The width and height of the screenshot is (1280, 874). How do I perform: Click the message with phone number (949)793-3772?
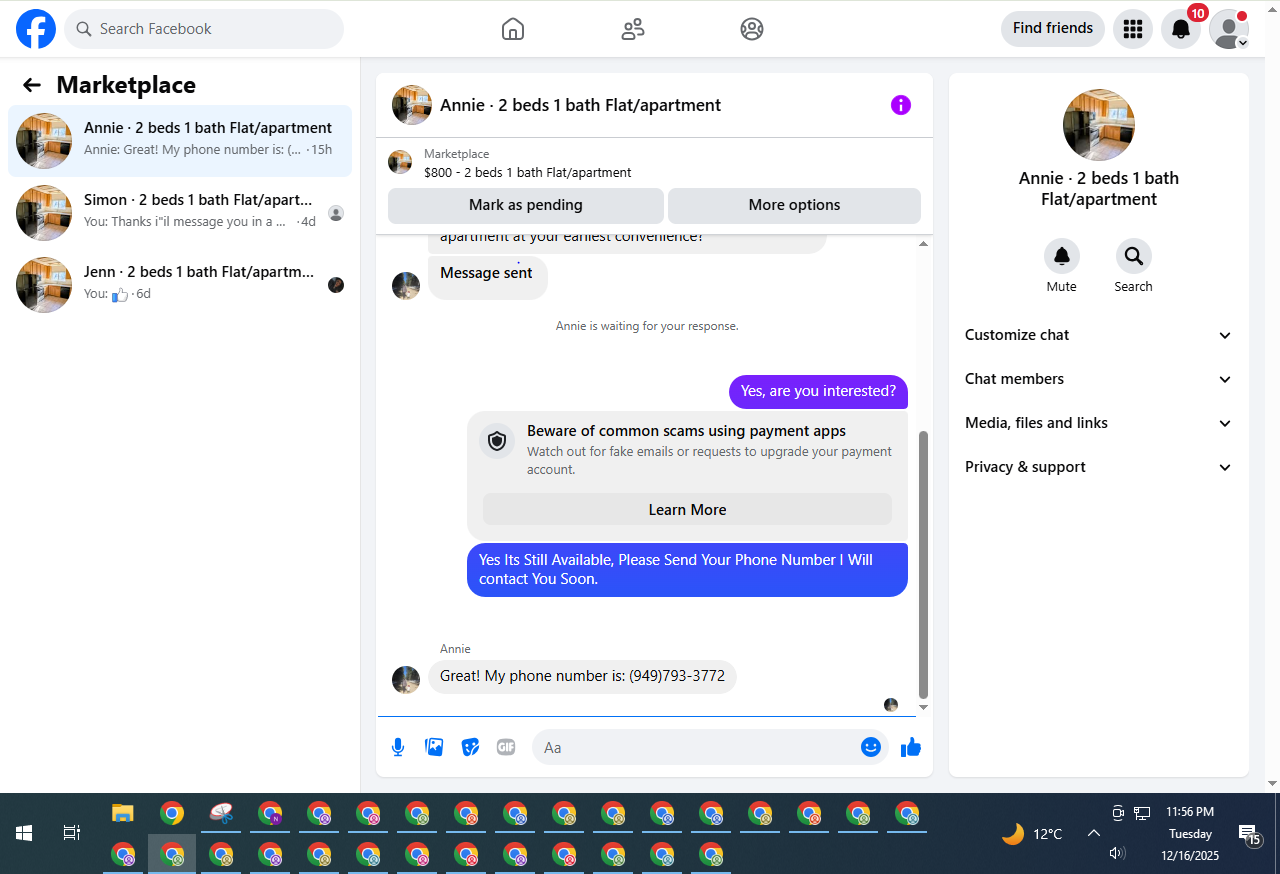[582, 677]
